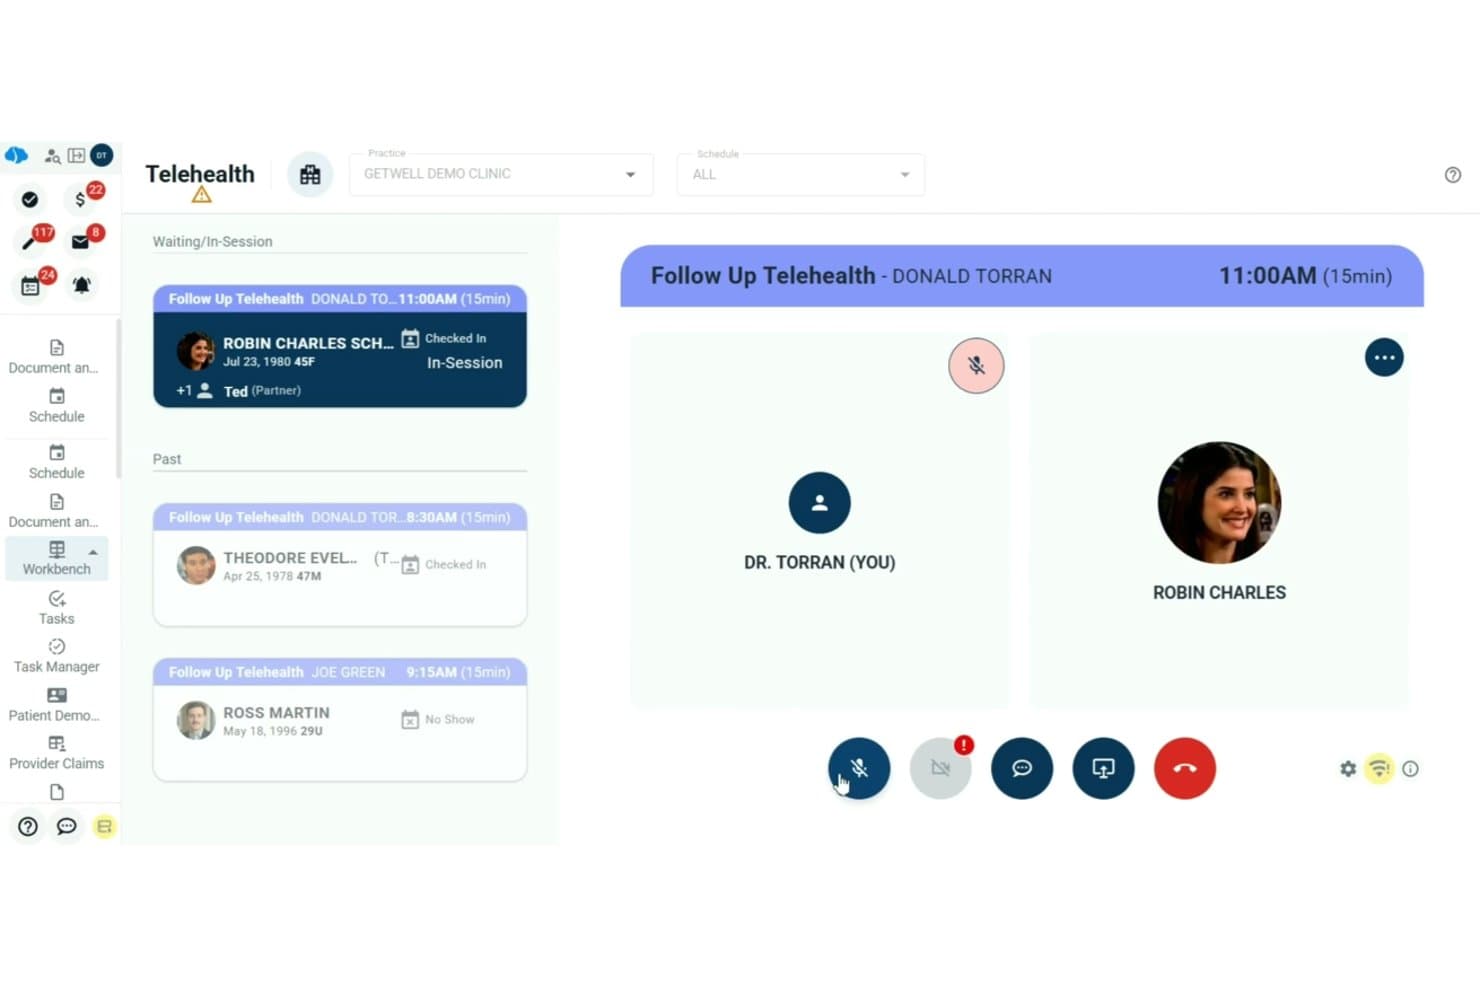The height and width of the screenshot is (987, 1480).
Task: Click the muted mic indicator on Dr. Torran tile
Action: tap(976, 365)
